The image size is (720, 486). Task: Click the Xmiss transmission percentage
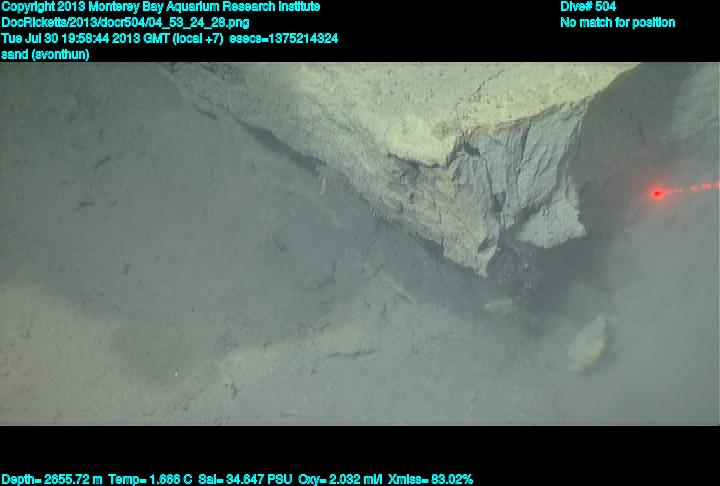click(436, 479)
